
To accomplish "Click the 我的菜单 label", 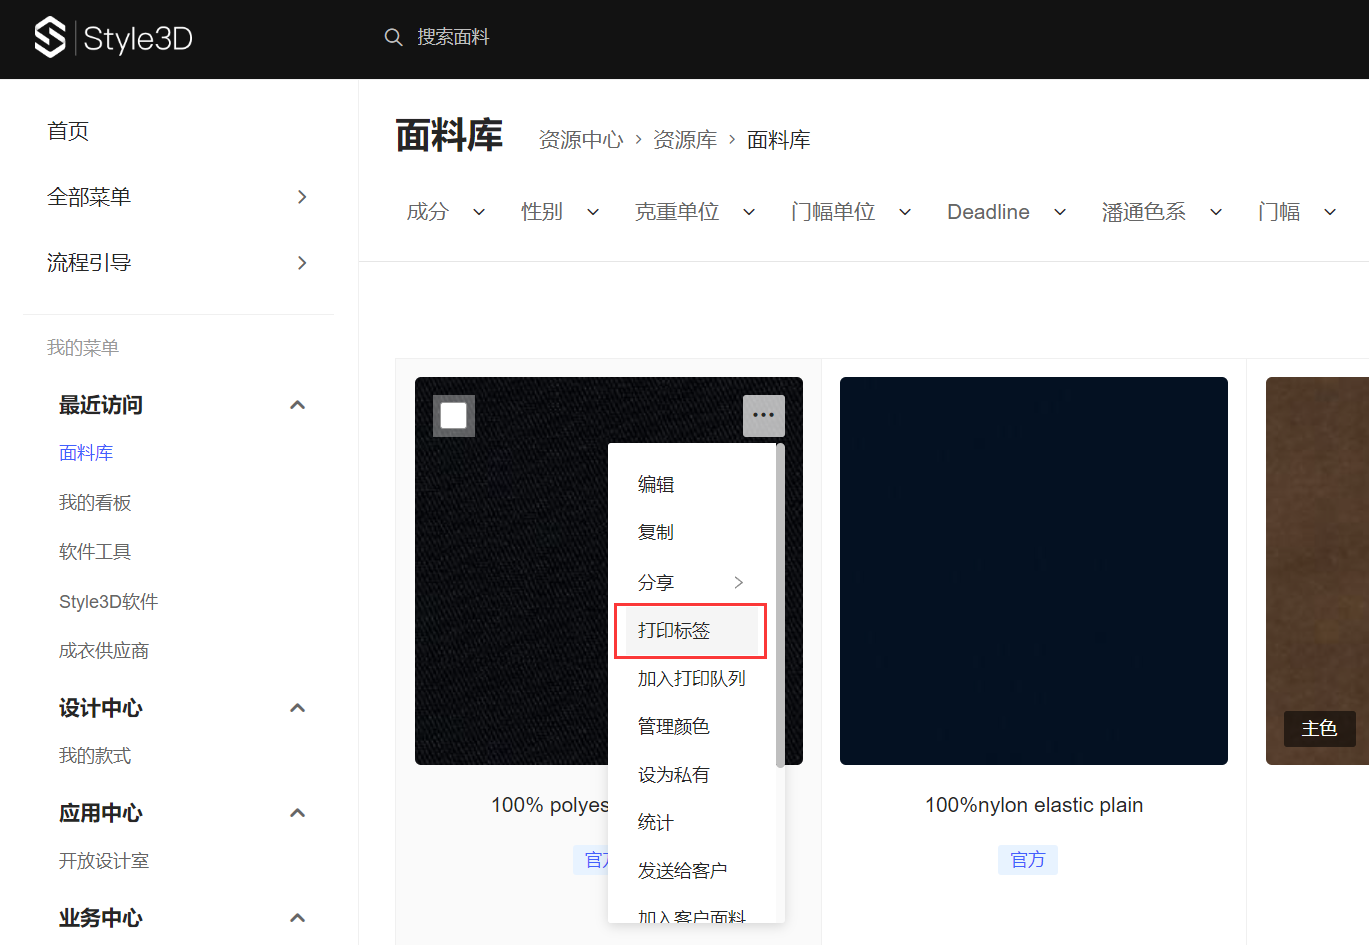I will click(x=83, y=348).
